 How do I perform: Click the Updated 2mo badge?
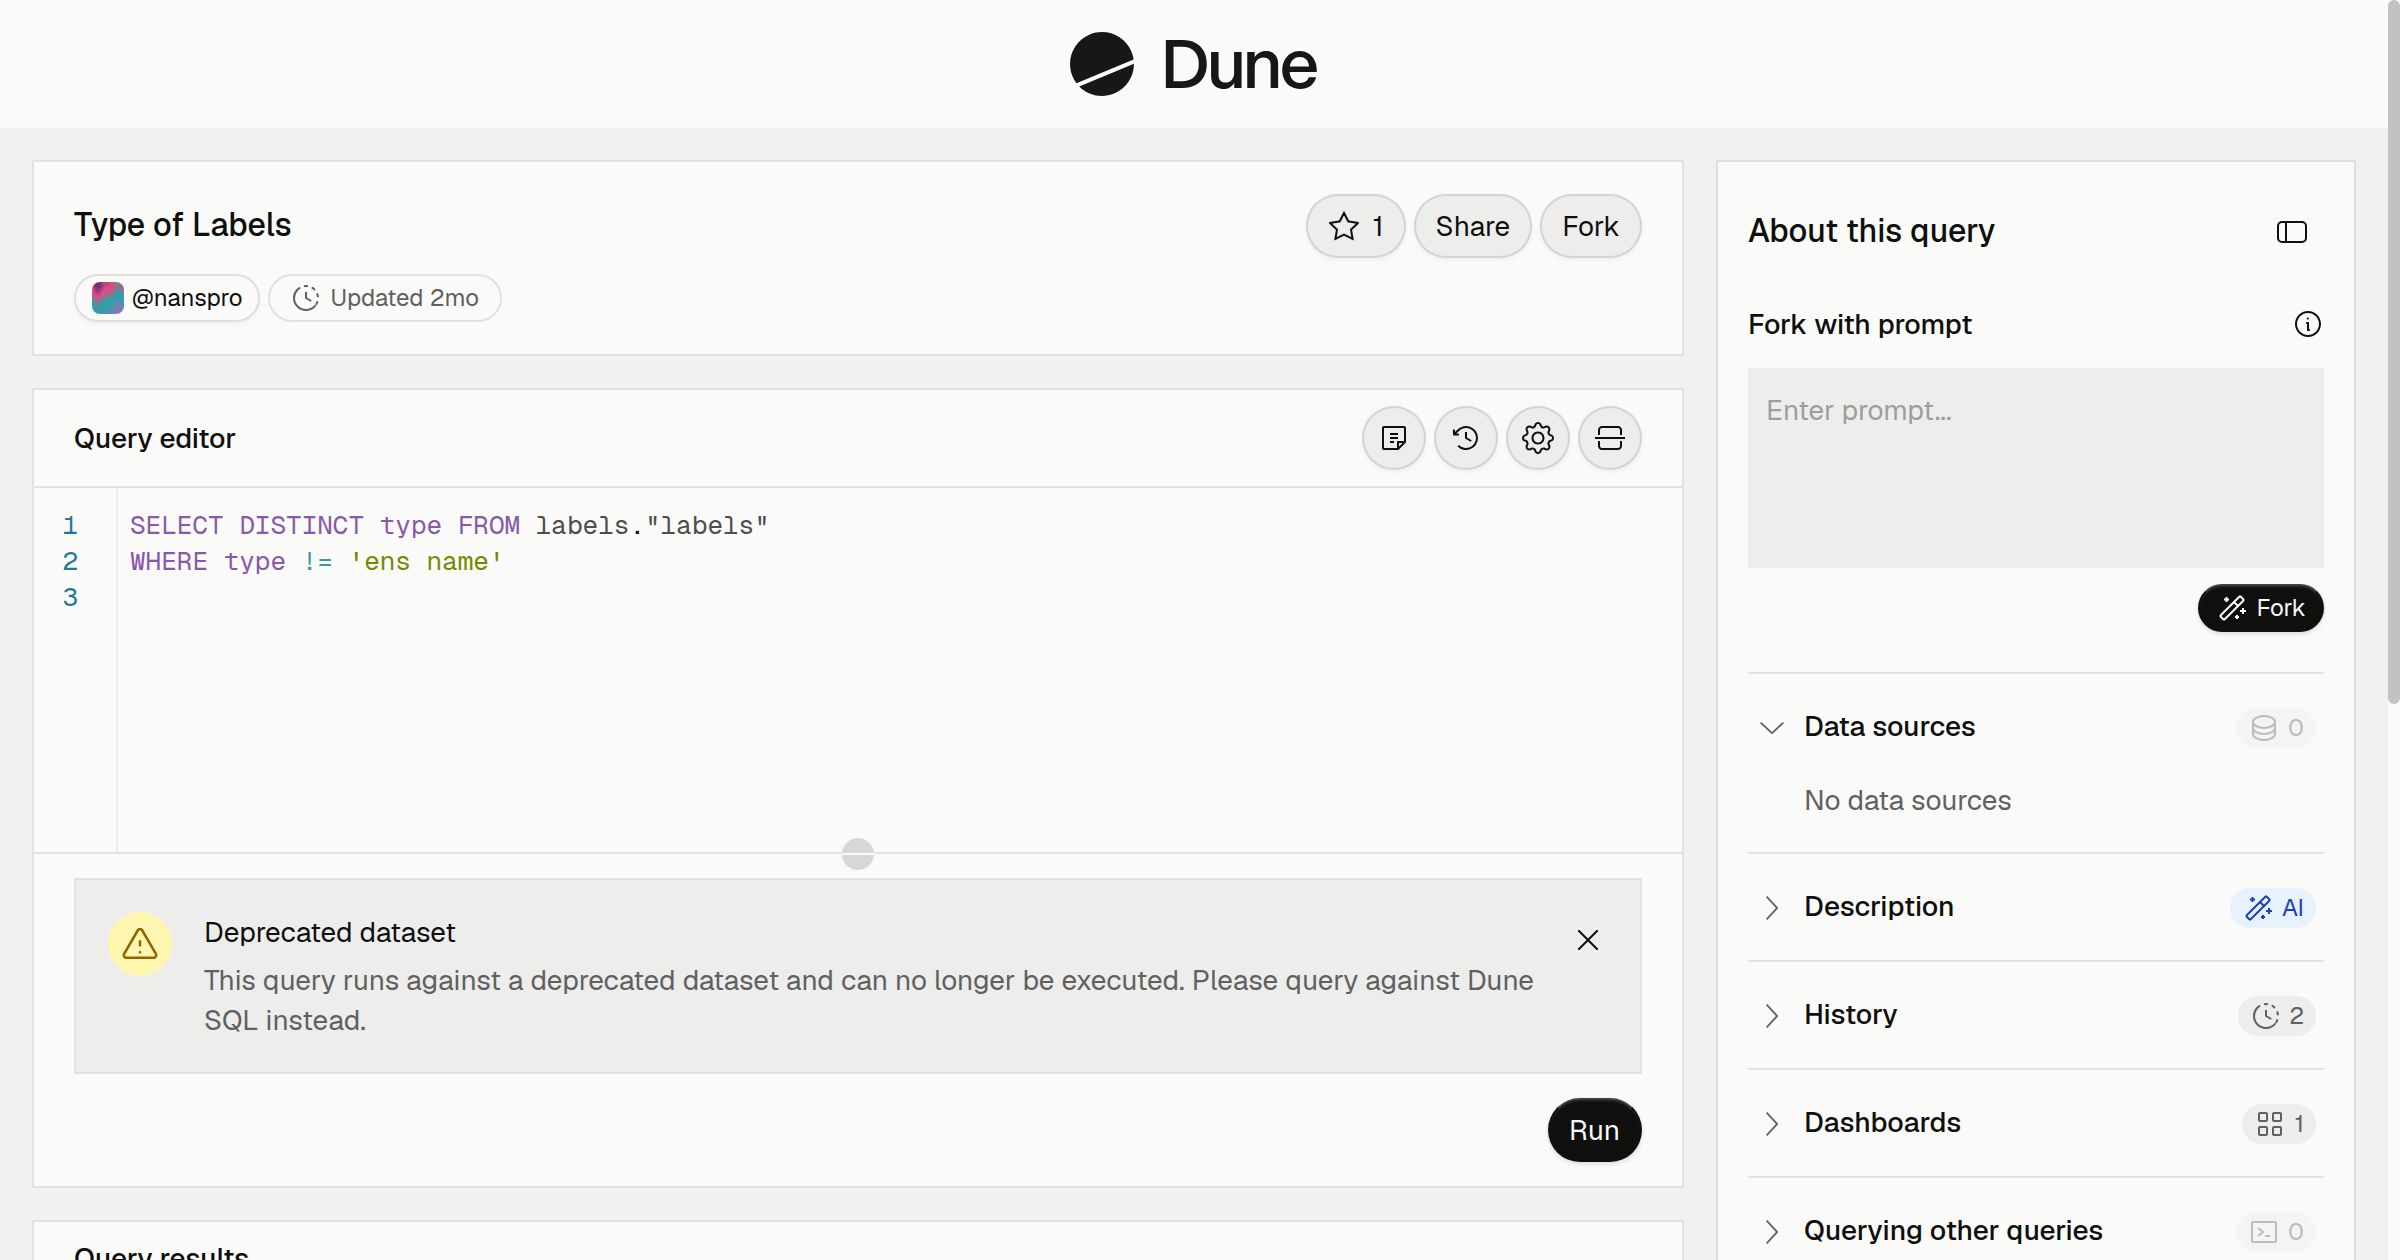coord(385,298)
